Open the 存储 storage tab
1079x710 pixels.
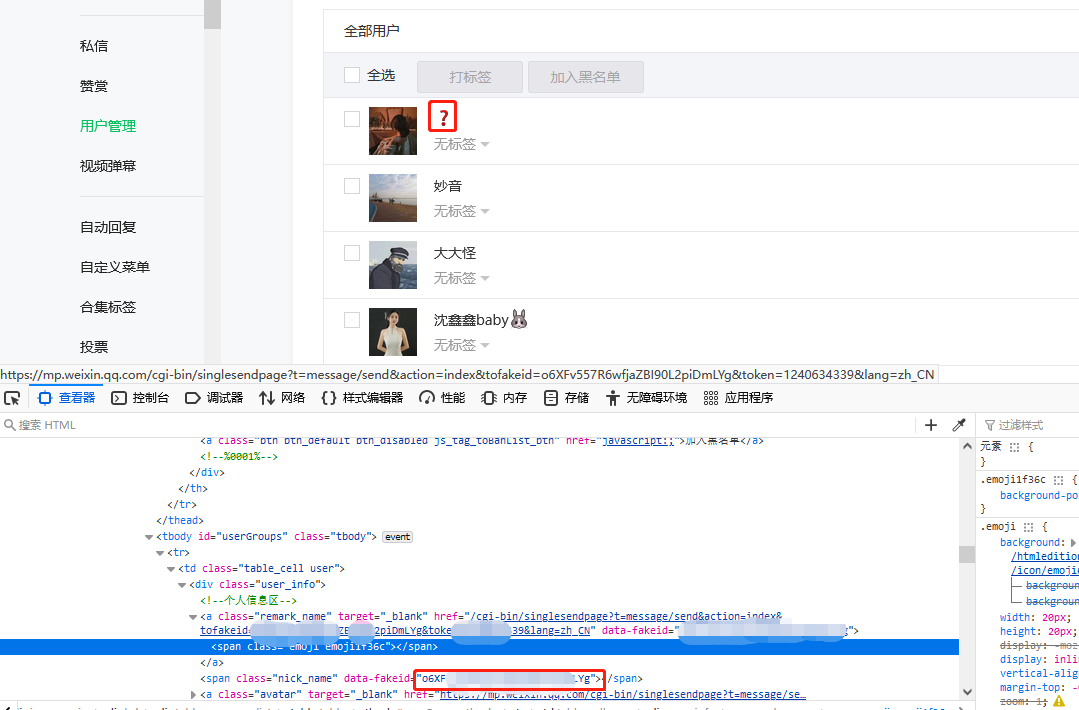click(566, 398)
